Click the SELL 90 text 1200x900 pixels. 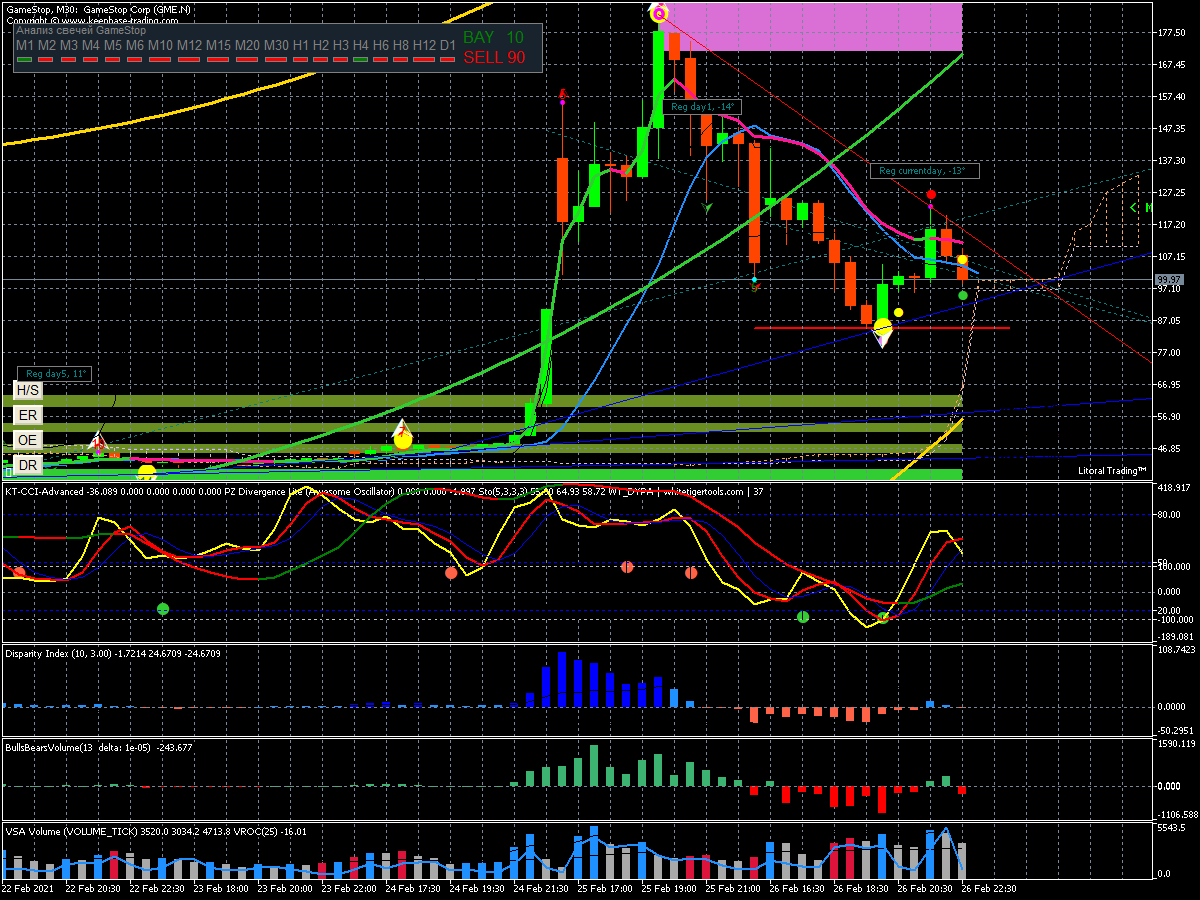[494, 58]
